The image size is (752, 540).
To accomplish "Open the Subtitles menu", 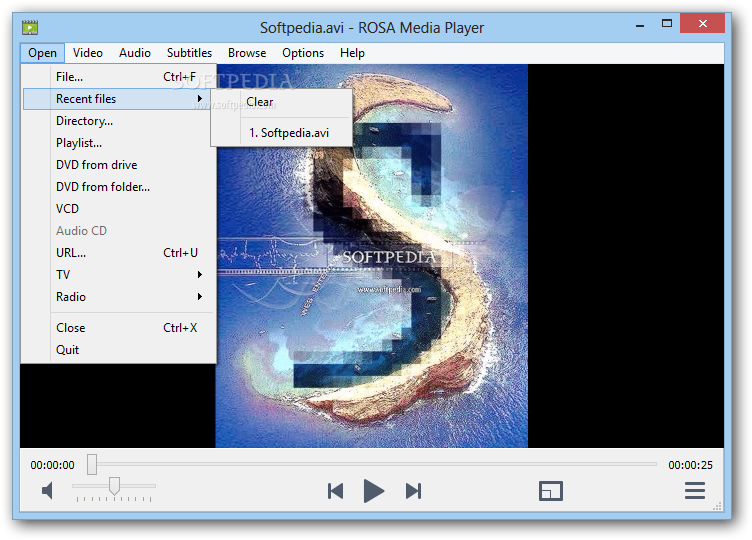I will (189, 53).
